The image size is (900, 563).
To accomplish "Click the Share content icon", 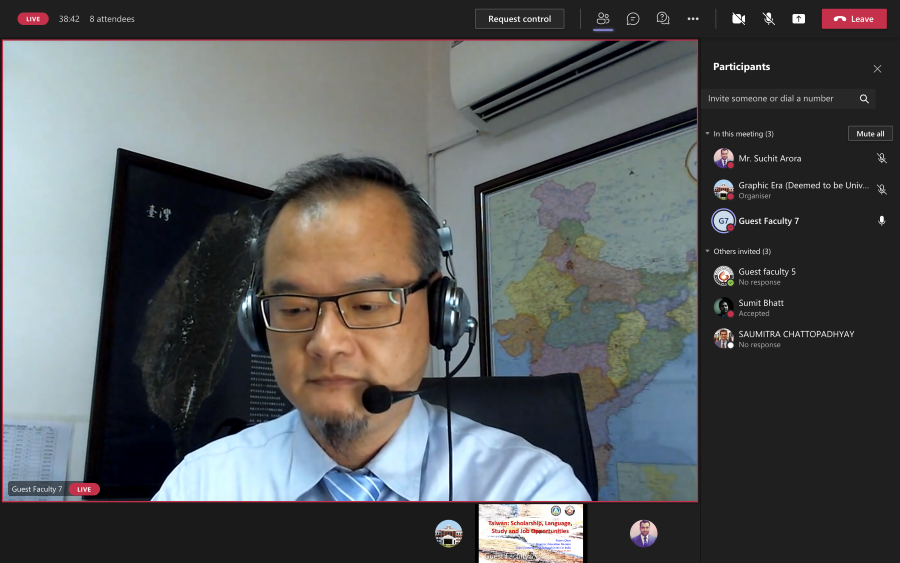I will click(x=798, y=19).
